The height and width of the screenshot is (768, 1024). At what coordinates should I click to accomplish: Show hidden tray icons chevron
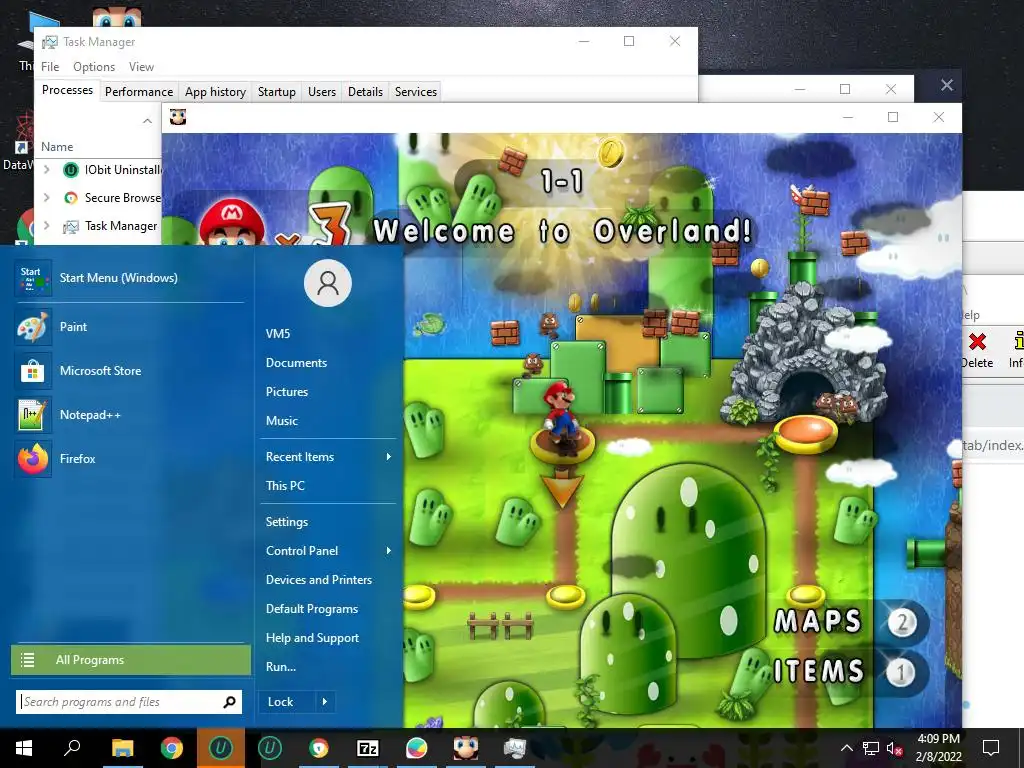(846, 748)
